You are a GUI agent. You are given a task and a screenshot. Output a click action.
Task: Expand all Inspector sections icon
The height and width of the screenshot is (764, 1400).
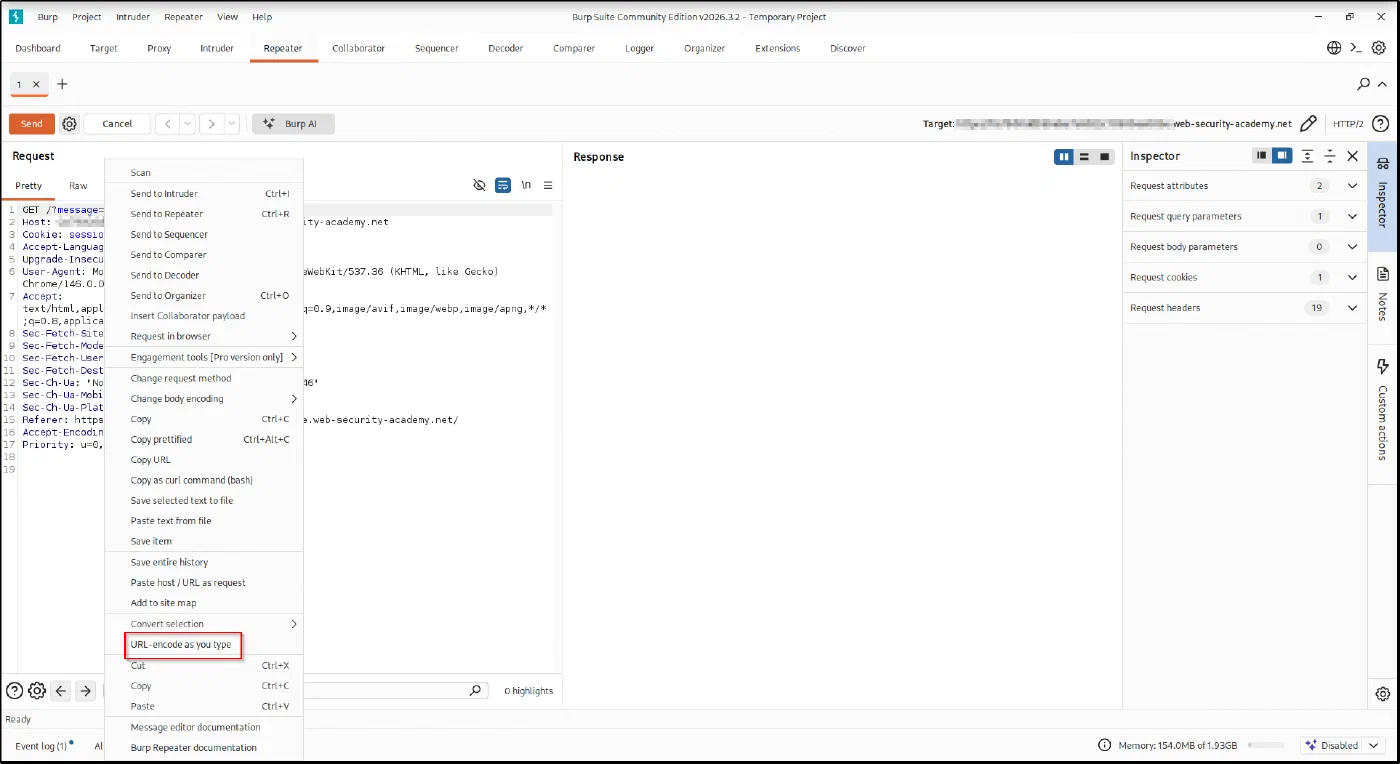pos(1307,156)
